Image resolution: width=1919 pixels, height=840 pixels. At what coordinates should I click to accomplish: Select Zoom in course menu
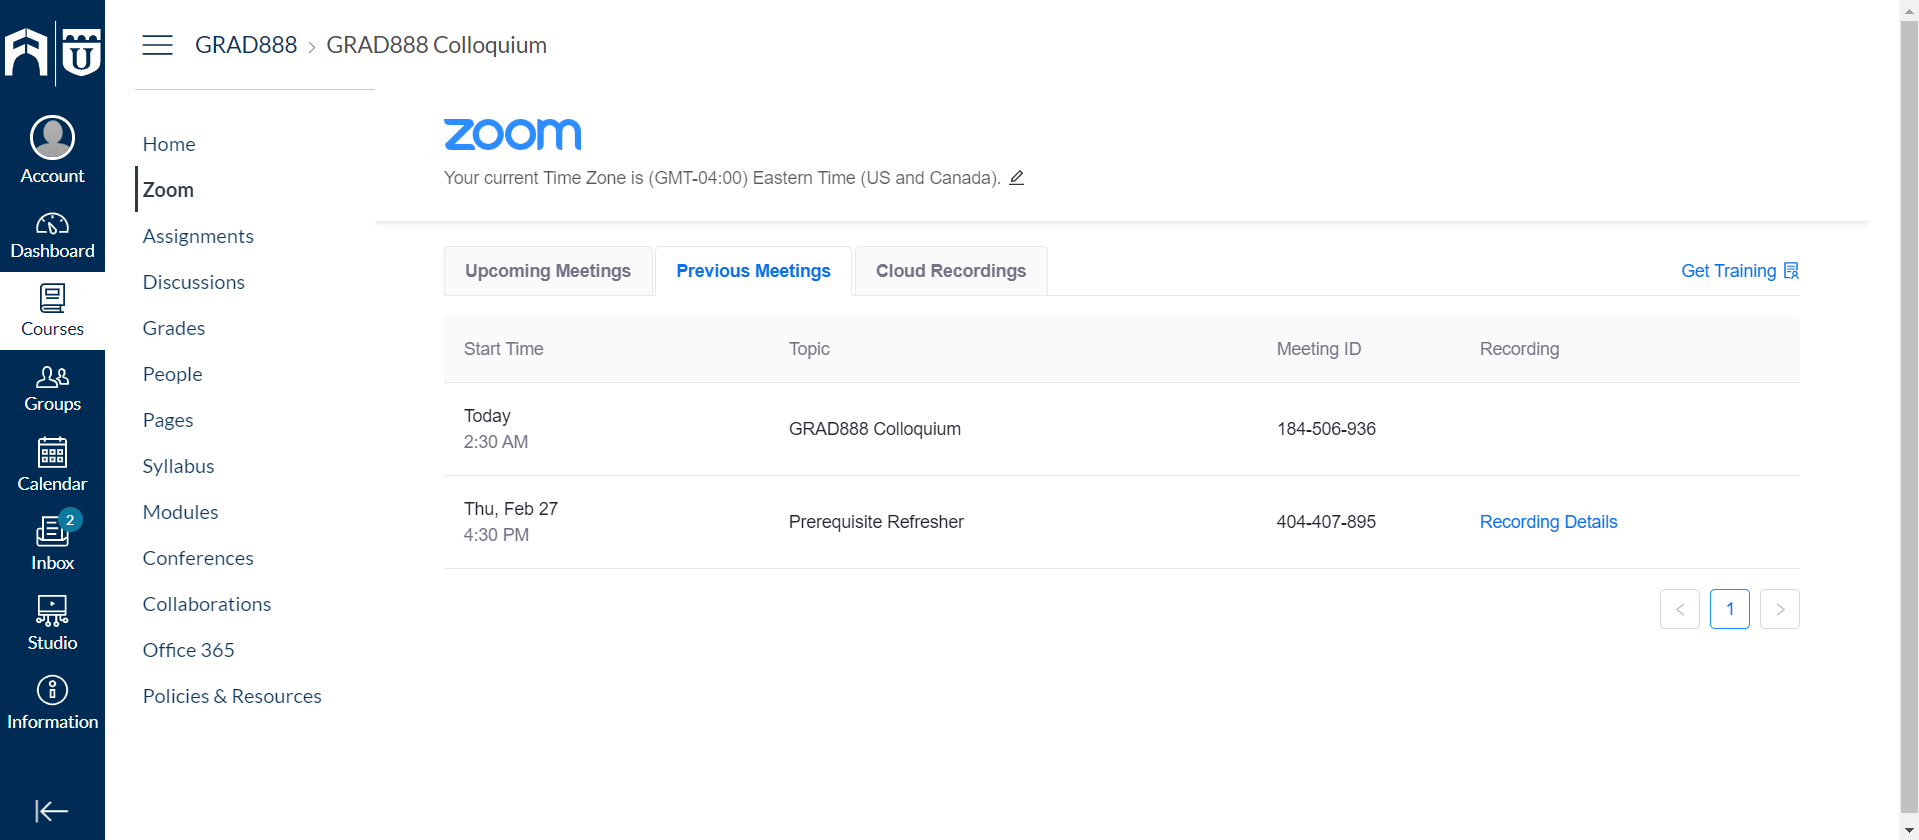tap(168, 190)
